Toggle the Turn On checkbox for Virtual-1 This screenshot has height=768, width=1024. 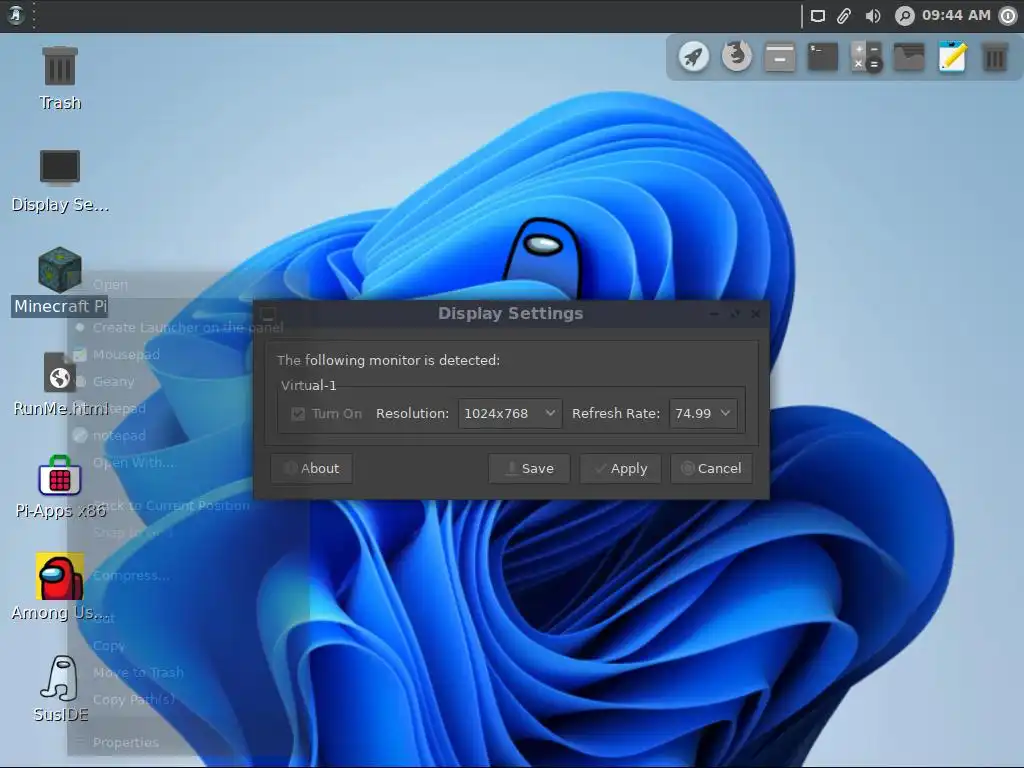click(x=298, y=414)
